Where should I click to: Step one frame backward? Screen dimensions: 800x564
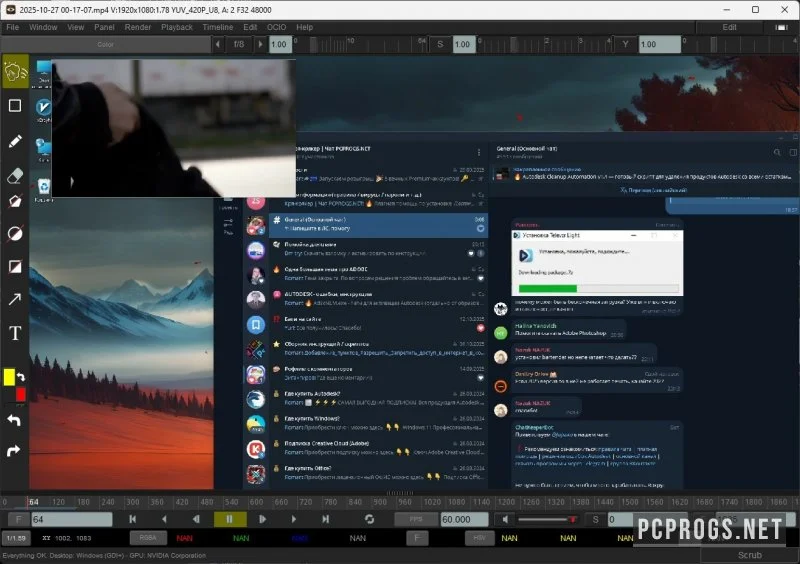coord(196,520)
